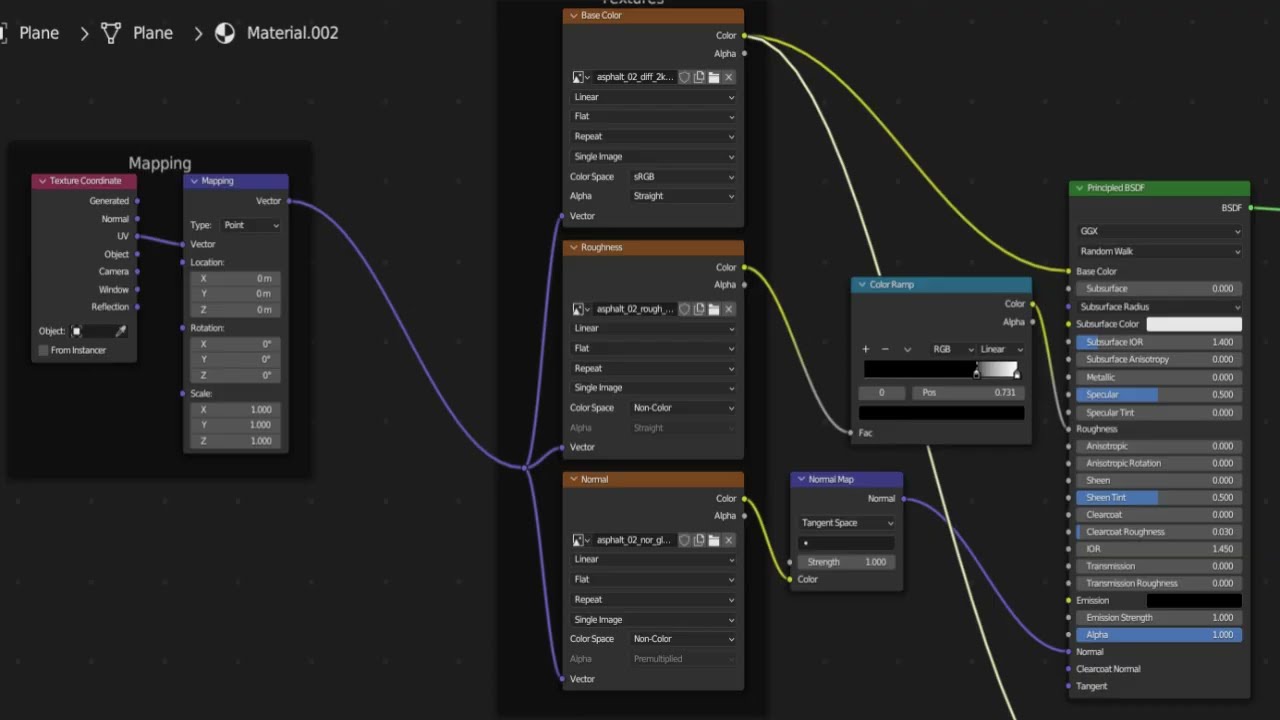
Task: Click Normal Map UV map field
Action: [x=847, y=543]
